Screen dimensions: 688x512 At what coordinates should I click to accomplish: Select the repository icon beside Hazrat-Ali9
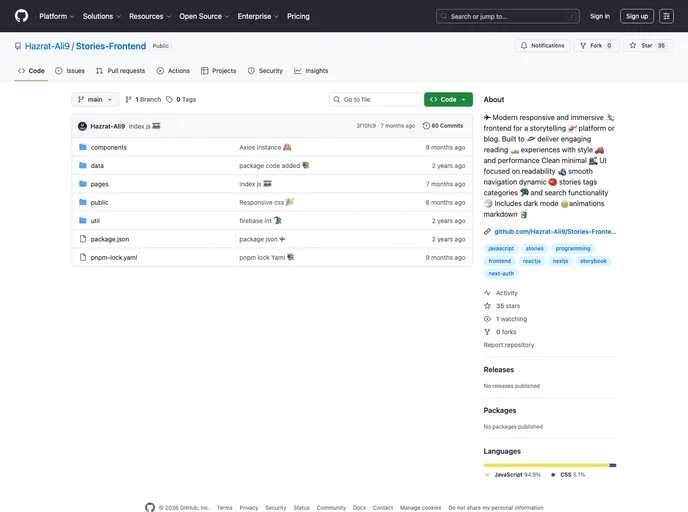[18, 46]
